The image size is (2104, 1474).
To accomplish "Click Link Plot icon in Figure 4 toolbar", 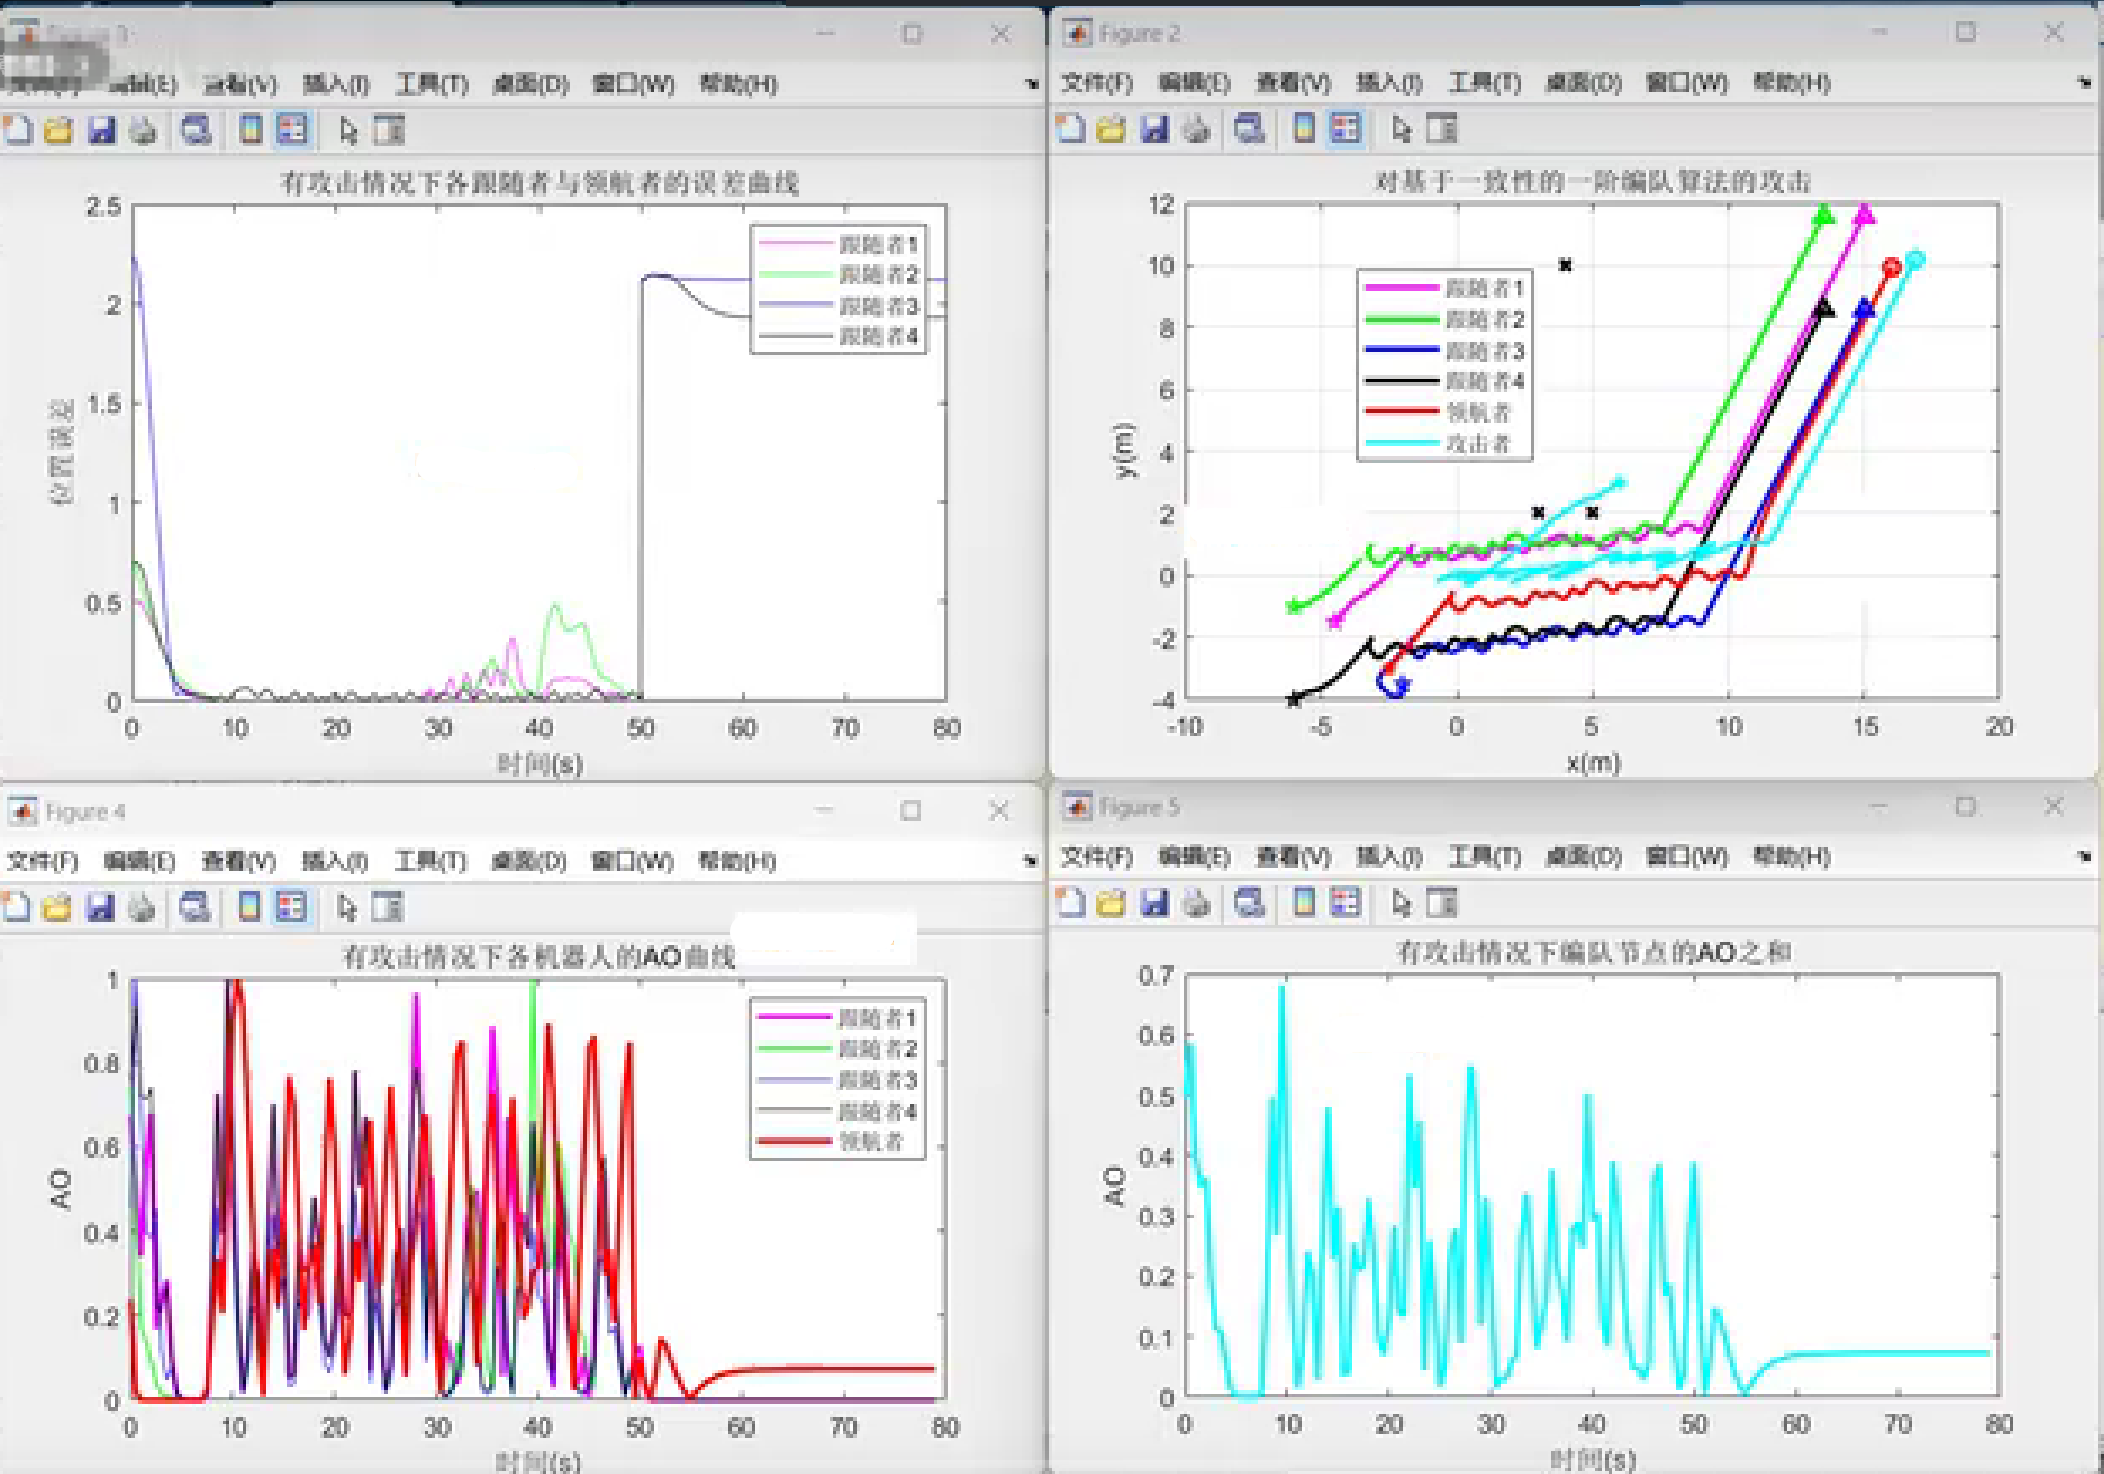I will click(194, 907).
